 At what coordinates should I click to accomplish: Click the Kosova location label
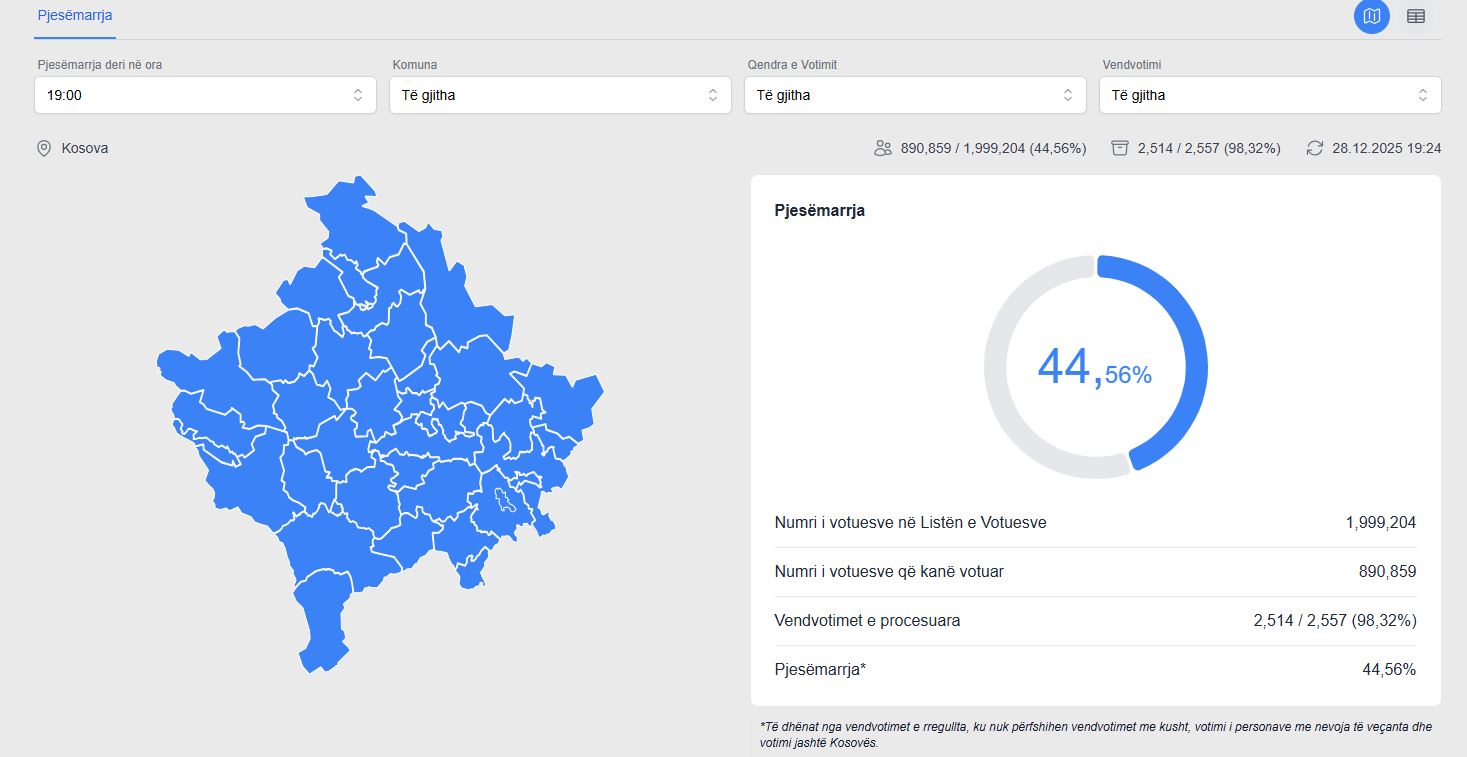tap(85, 148)
